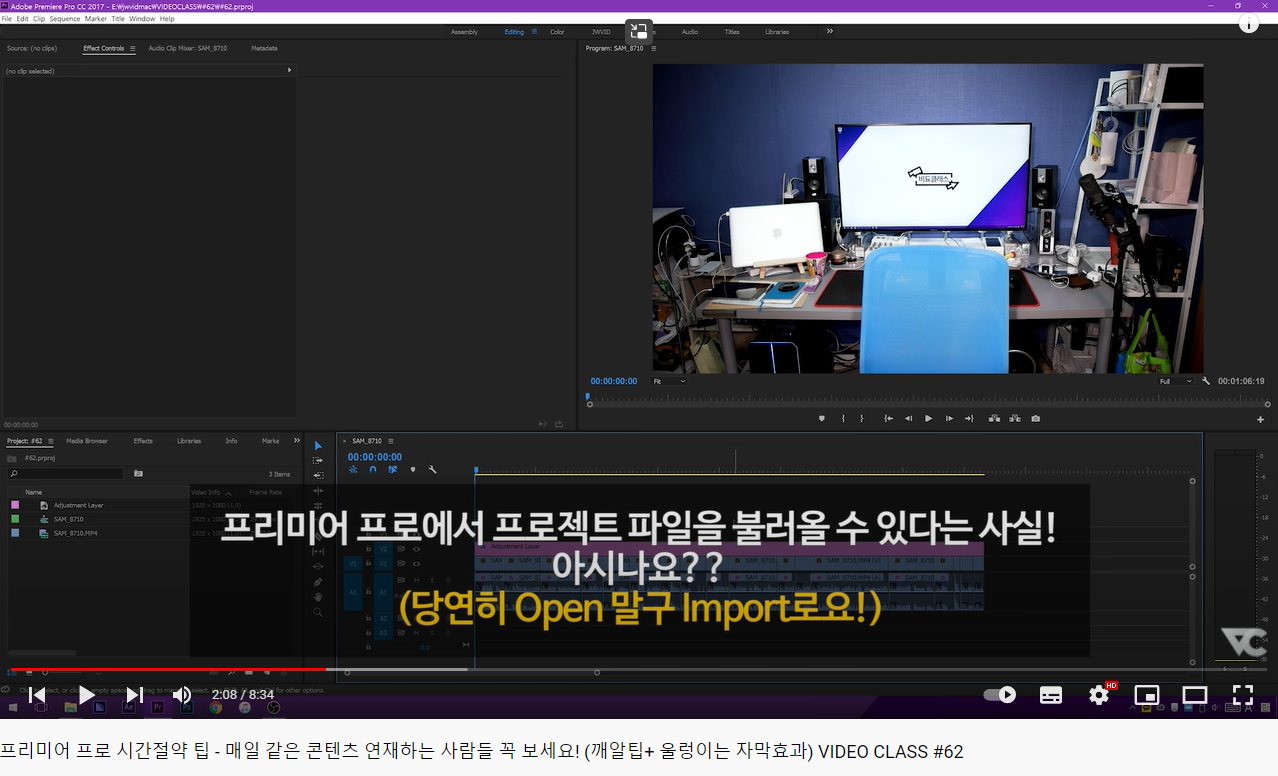This screenshot has height=776, width=1278.
Task: Click timeline Add Marker icon
Action: [x=413, y=469]
